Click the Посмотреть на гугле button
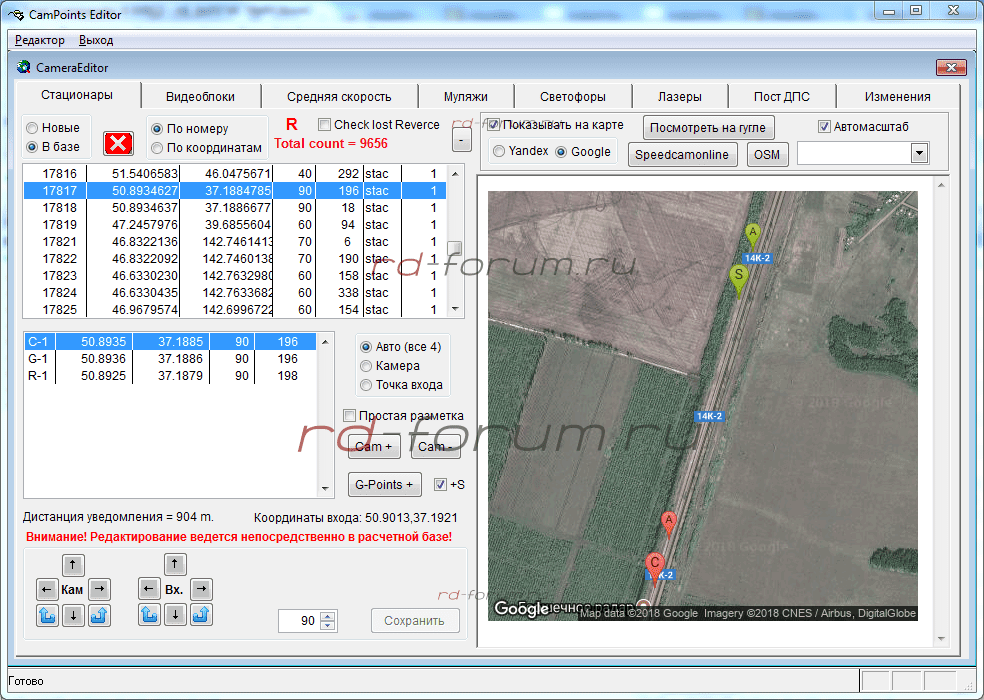 click(x=708, y=127)
